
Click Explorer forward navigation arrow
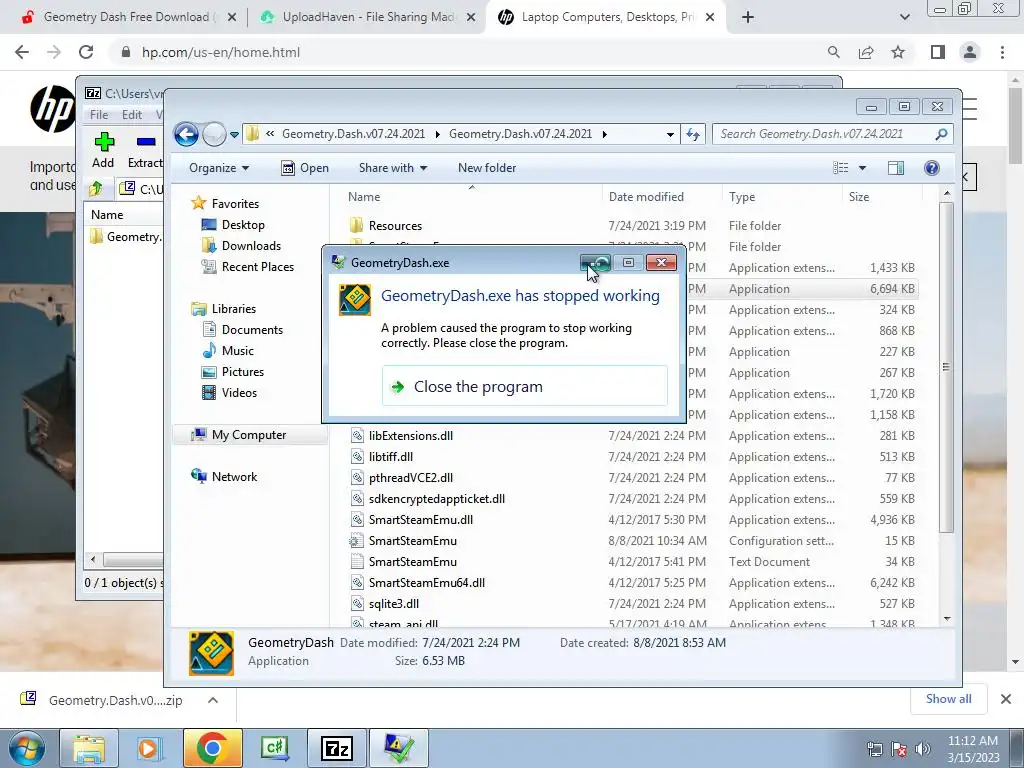214,135
